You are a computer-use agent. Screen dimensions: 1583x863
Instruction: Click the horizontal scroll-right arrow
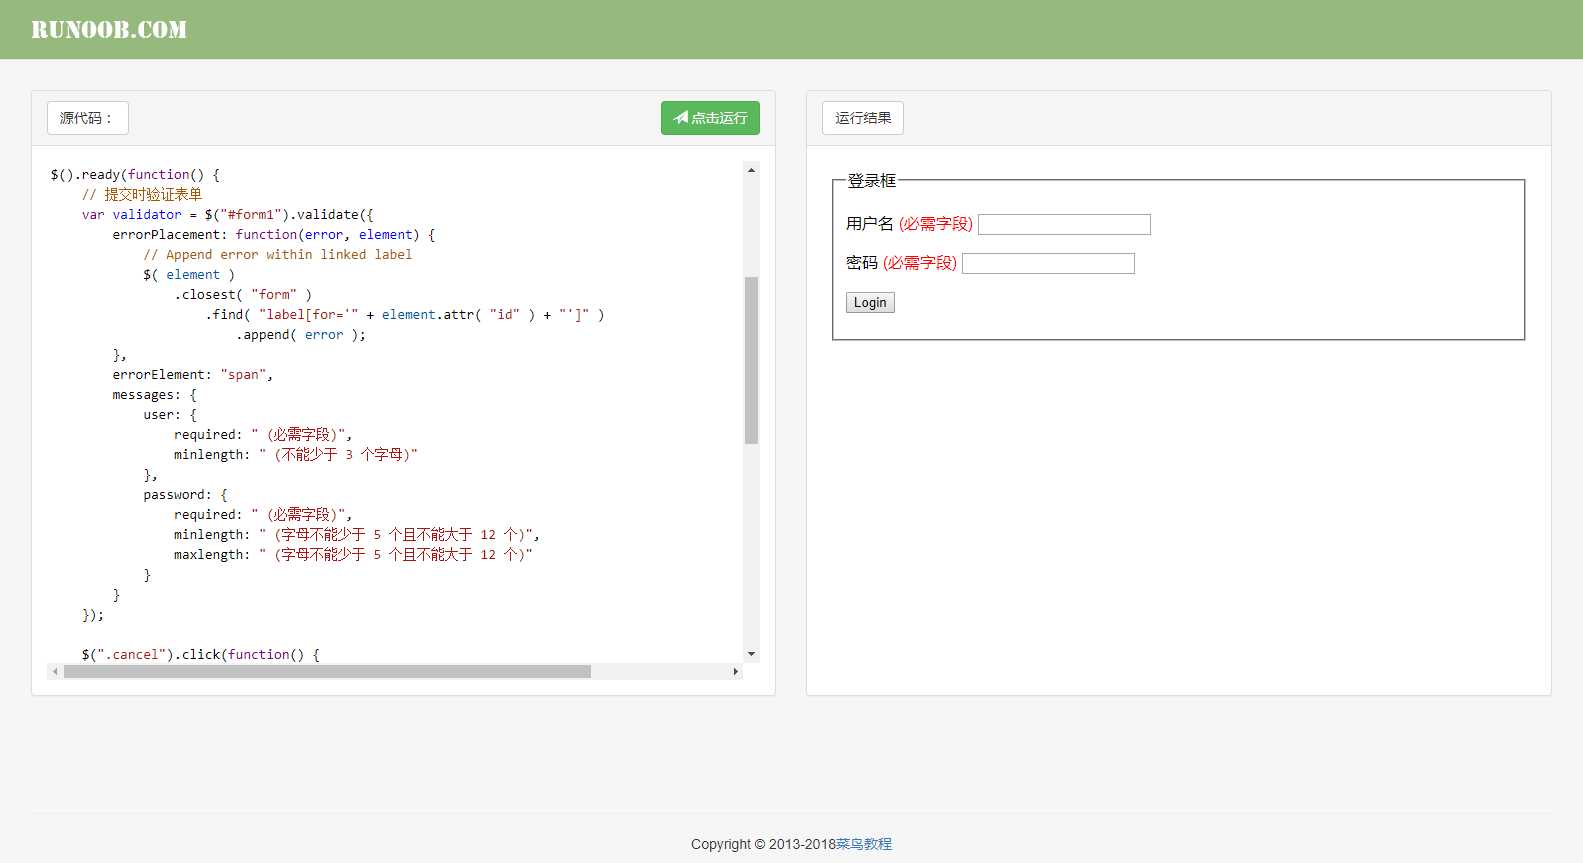tap(736, 672)
